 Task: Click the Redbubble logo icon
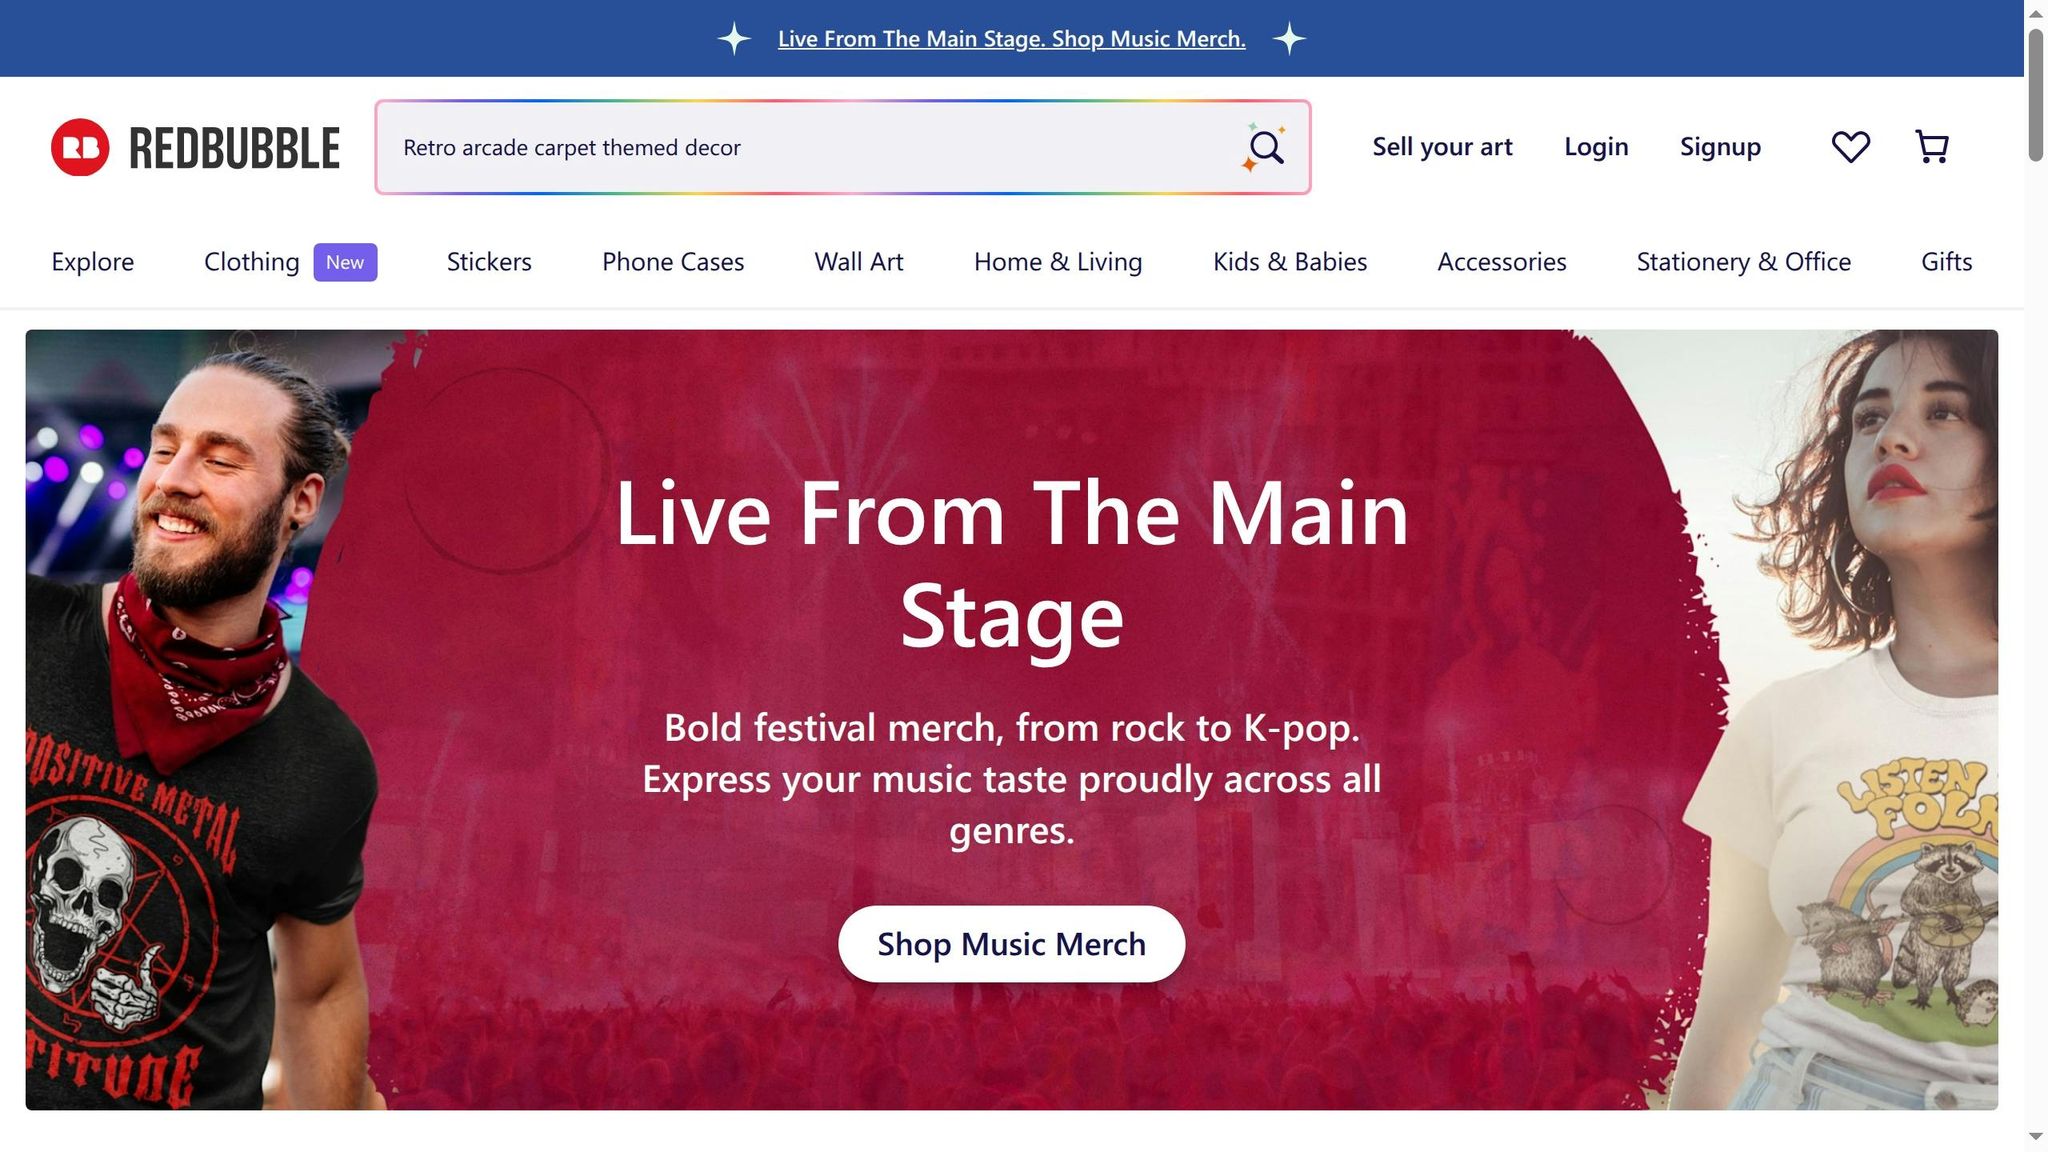[x=80, y=147]
